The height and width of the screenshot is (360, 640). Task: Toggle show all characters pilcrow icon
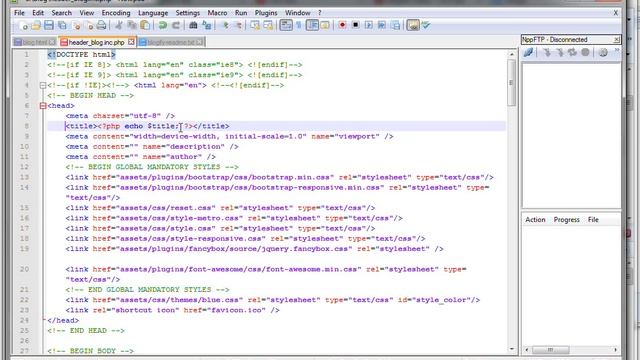pos(299,25)
